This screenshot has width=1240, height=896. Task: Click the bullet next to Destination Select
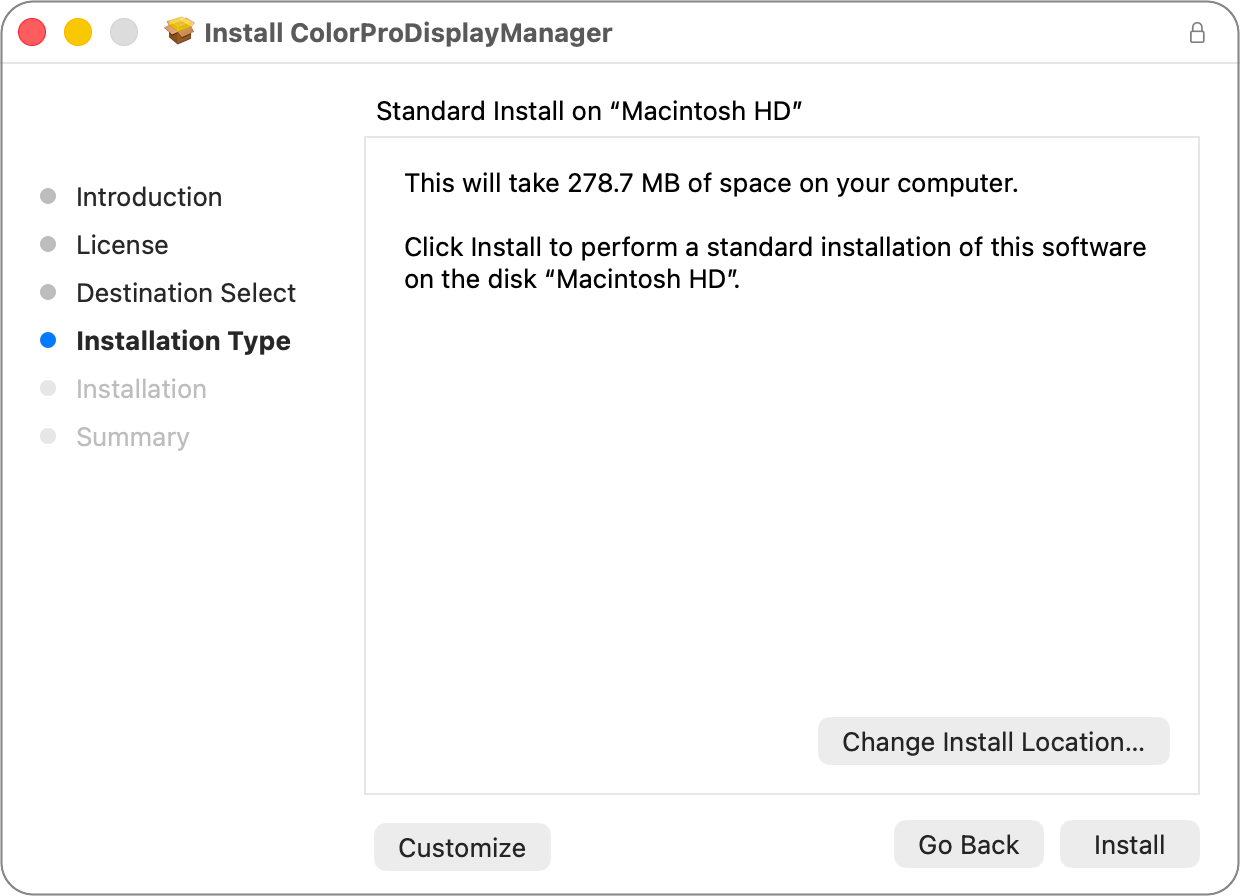click(48, 292)
